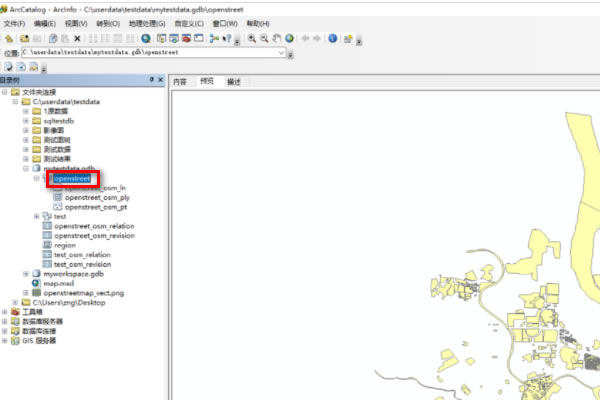The width and height of the screenshot is (600, 400).
Task: Click the Copy icon in toolbar
Action: [x=53, y=38]
